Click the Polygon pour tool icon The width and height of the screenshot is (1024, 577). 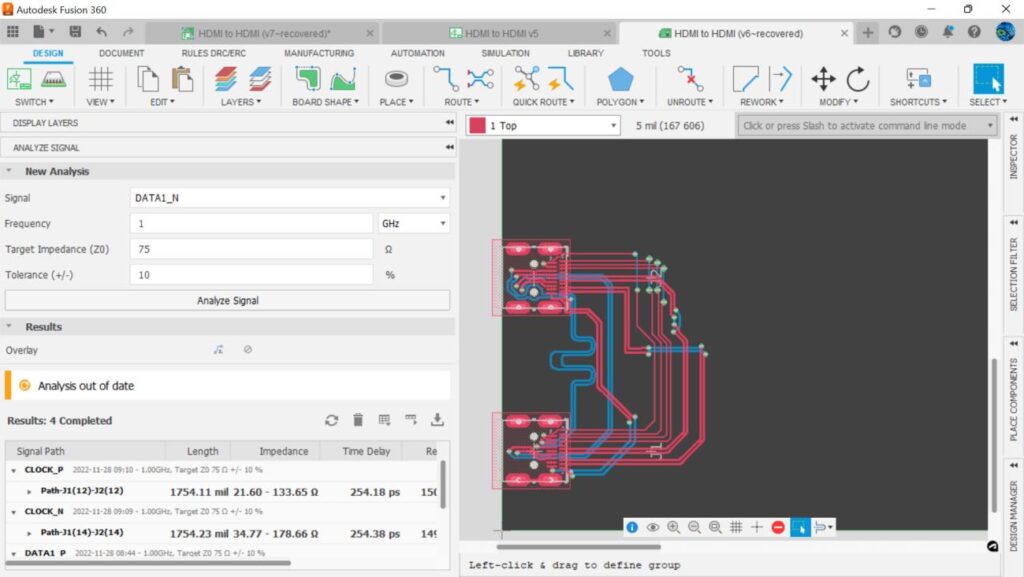[x=621, y=80]
